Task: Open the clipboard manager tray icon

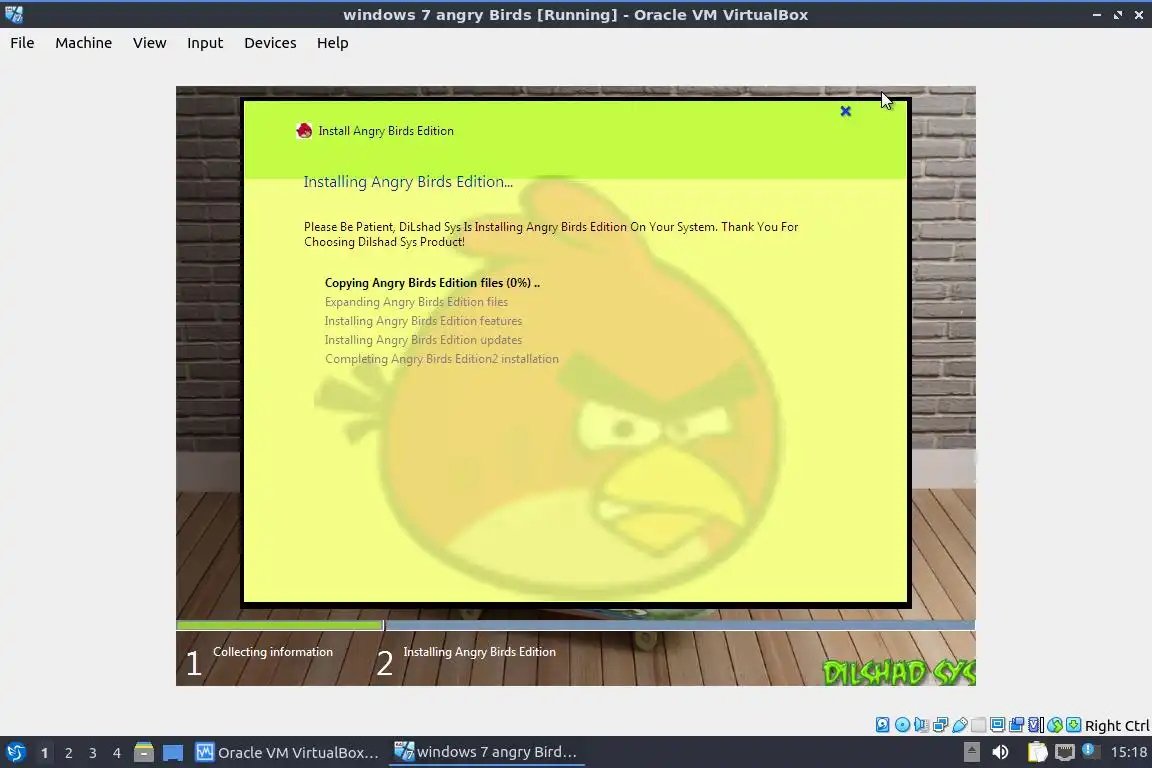Action: [x=1037, y=752]
